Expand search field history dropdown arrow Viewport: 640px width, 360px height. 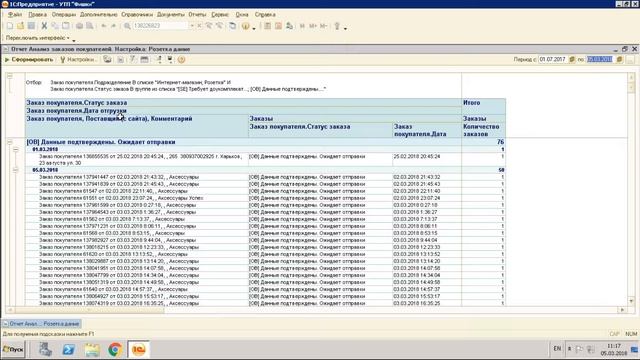tap(192, 26)
